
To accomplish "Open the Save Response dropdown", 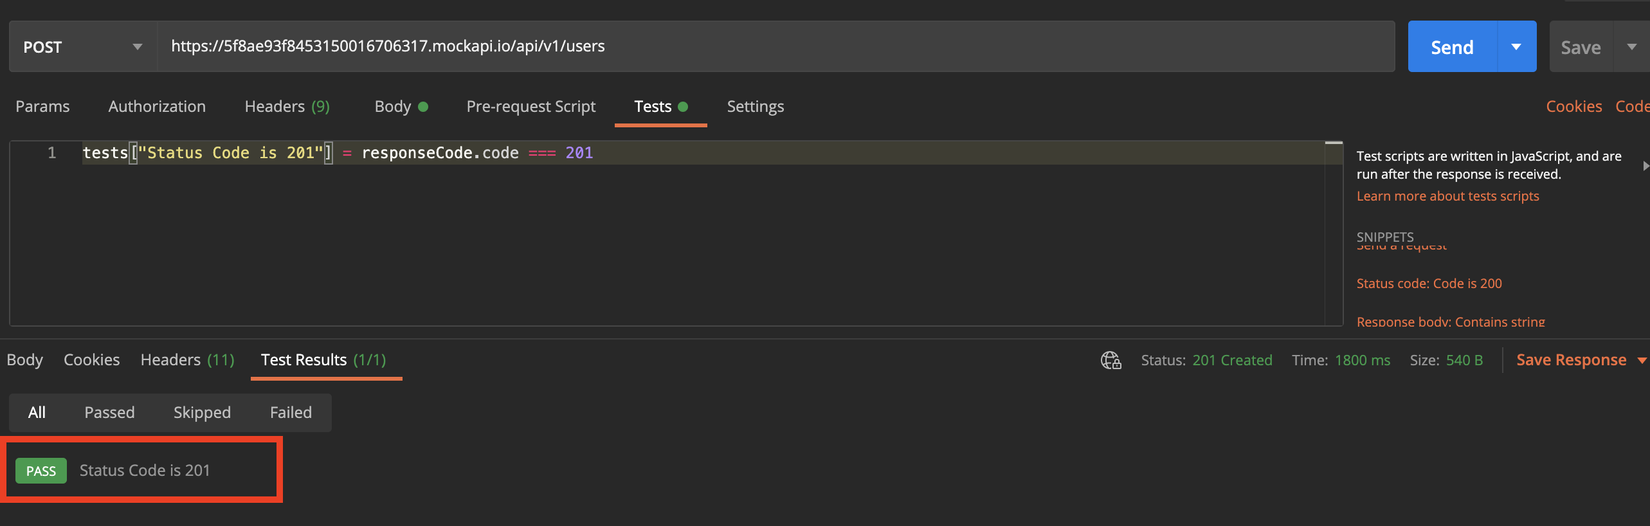I will click(x=1641, y=360).
